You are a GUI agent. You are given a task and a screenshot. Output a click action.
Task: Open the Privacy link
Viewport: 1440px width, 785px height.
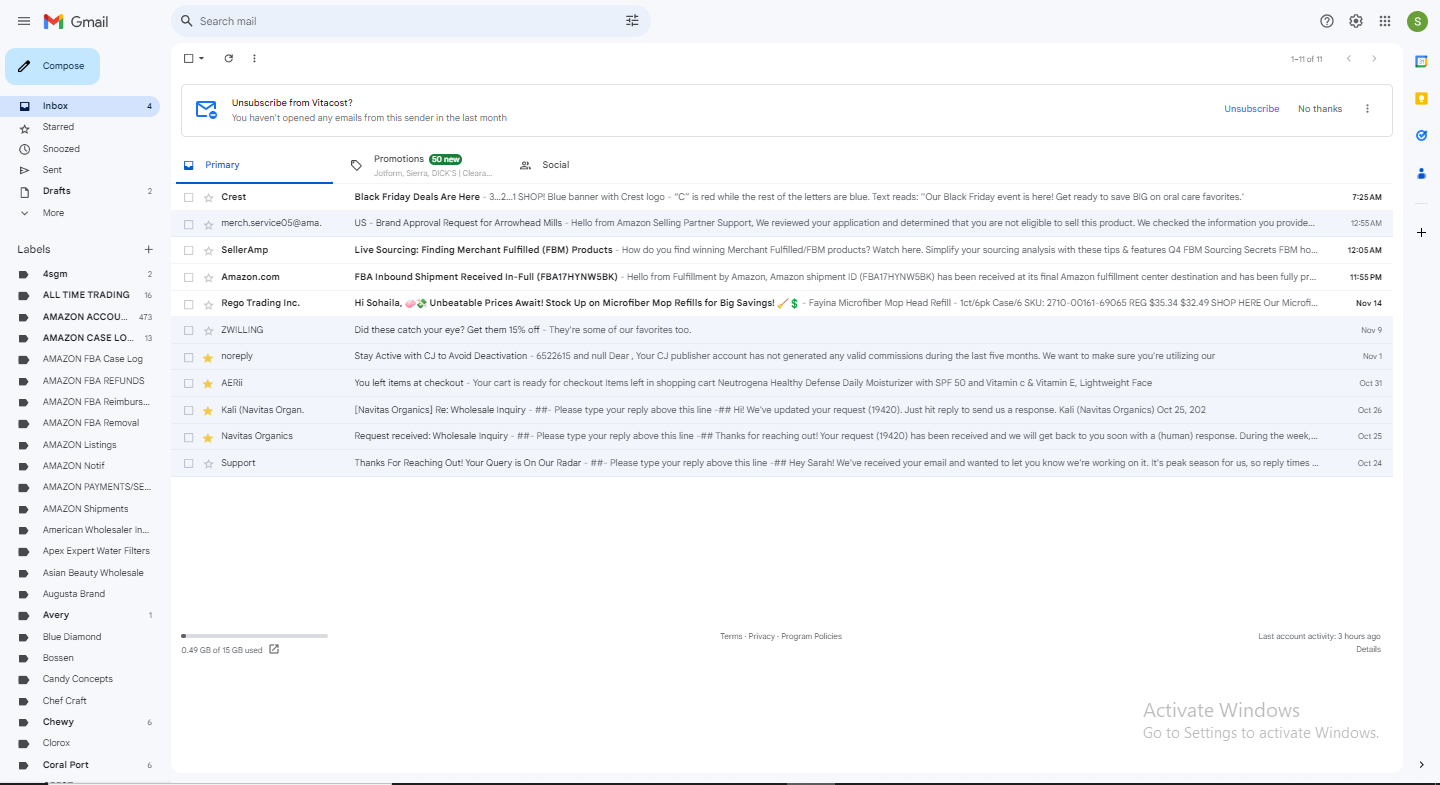762,637
